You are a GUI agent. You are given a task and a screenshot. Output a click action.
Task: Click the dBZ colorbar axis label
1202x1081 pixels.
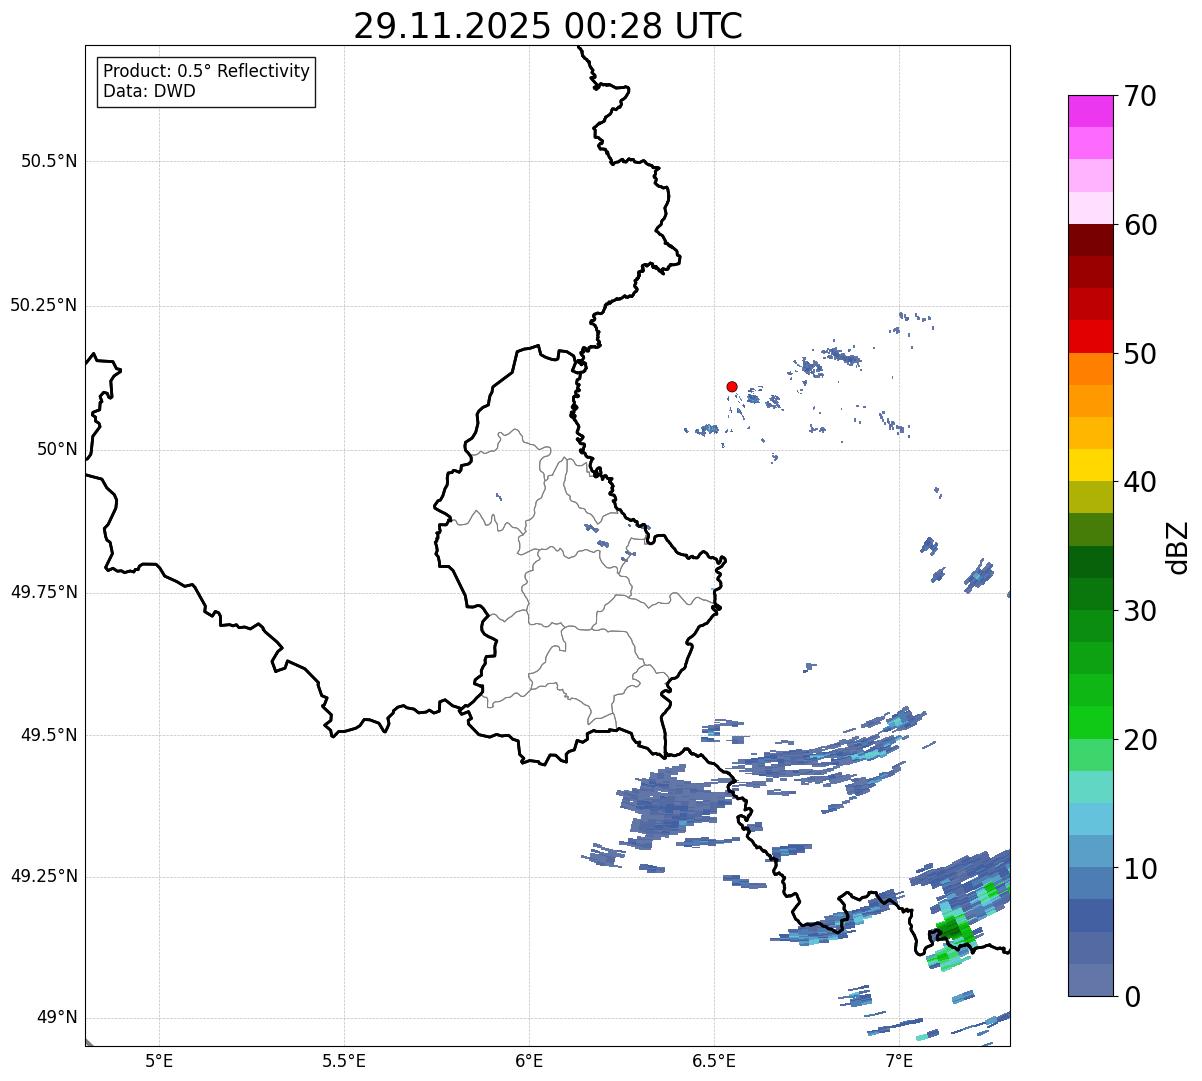coord(1178,547)
